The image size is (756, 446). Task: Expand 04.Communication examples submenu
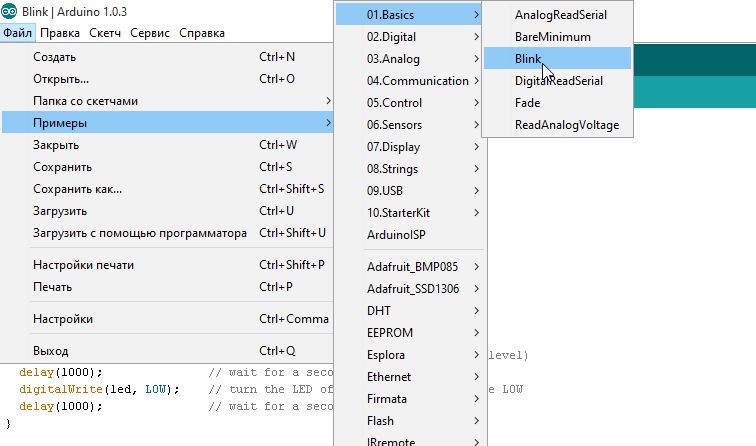coord(410,81)
